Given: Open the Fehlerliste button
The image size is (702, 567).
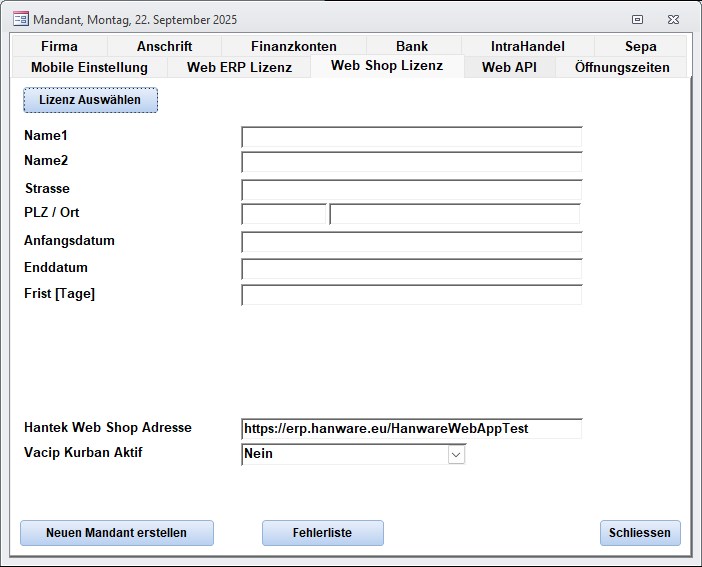Looking at the screenshot, I should click(x=322, y=533).
